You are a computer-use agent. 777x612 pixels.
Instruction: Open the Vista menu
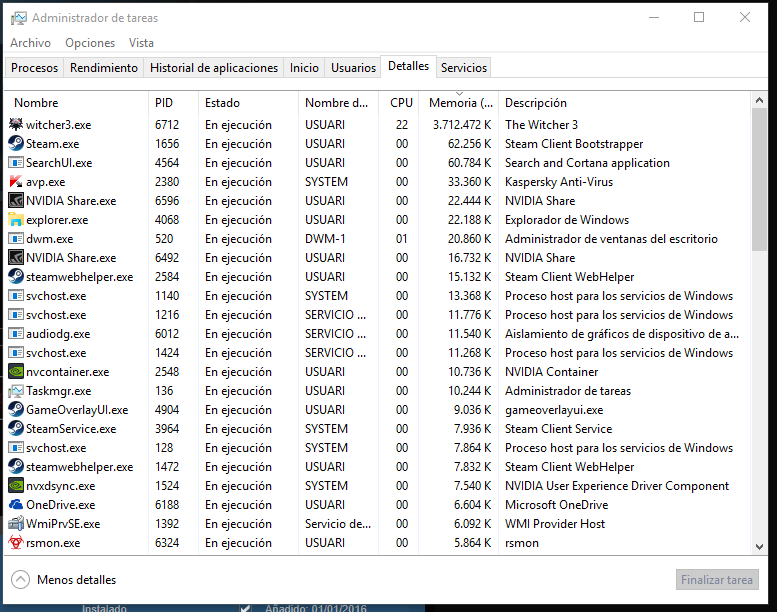pos(141,43)
